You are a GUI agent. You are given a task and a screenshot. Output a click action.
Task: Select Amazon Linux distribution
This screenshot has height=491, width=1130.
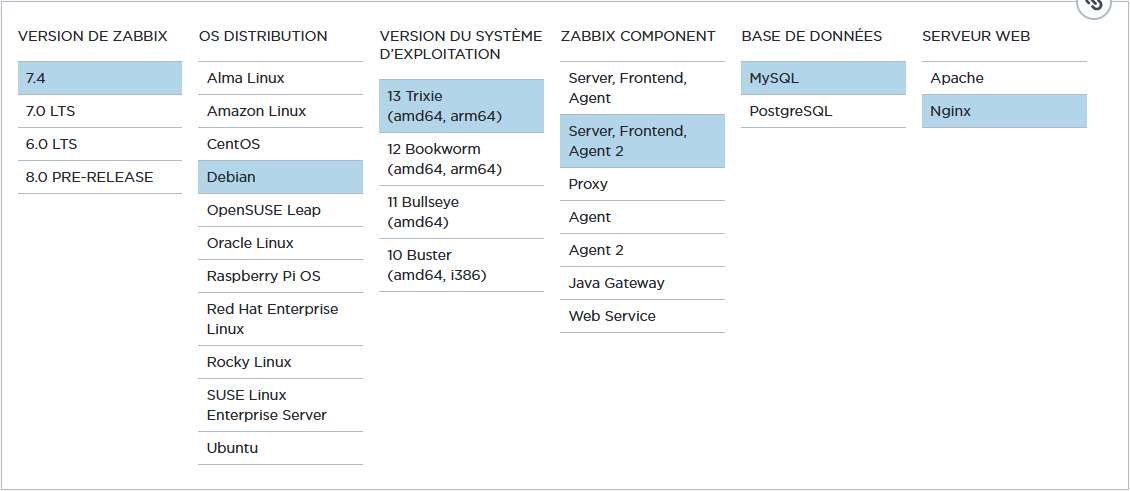coord(280,111)
